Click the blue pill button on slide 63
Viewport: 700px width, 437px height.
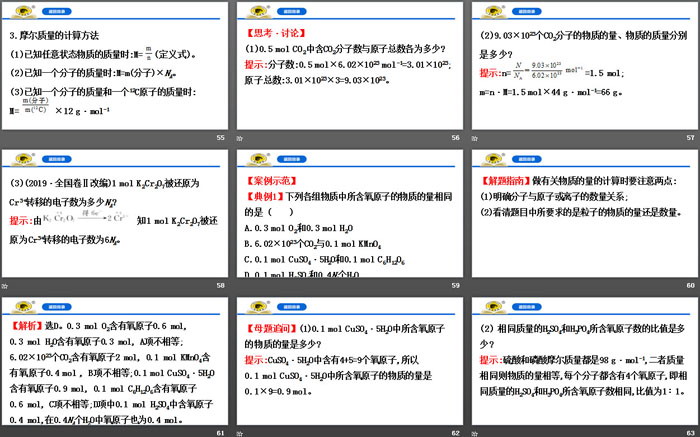point(527,307)
